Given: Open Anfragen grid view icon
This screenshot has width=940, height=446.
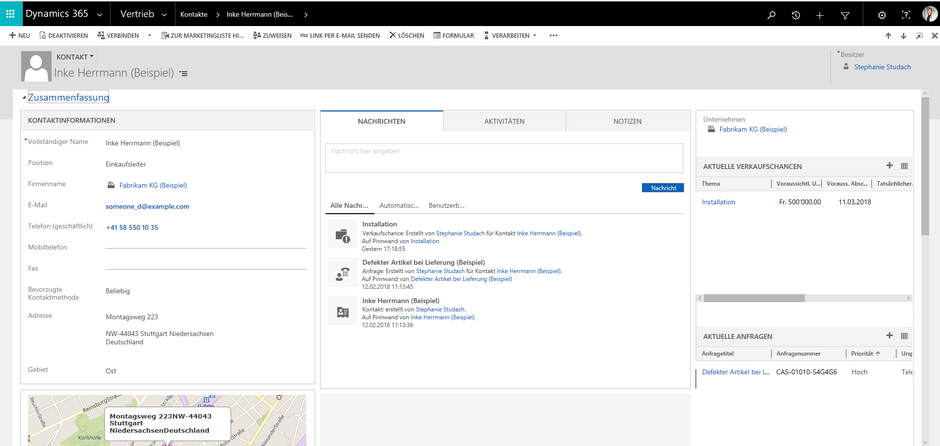Looking at the screenshot, I should (905, 336).
